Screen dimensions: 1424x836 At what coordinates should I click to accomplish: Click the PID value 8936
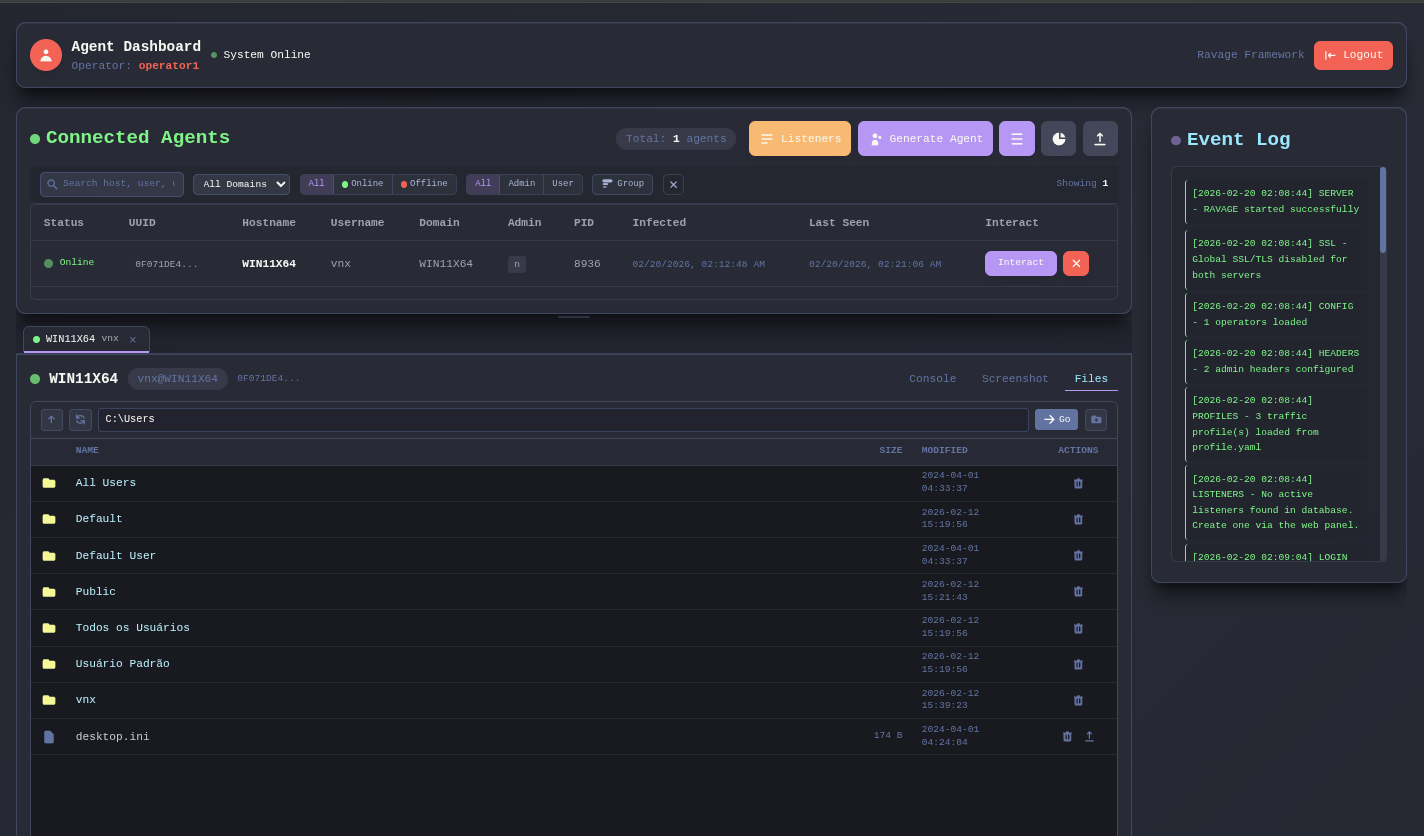pos(587,264)
